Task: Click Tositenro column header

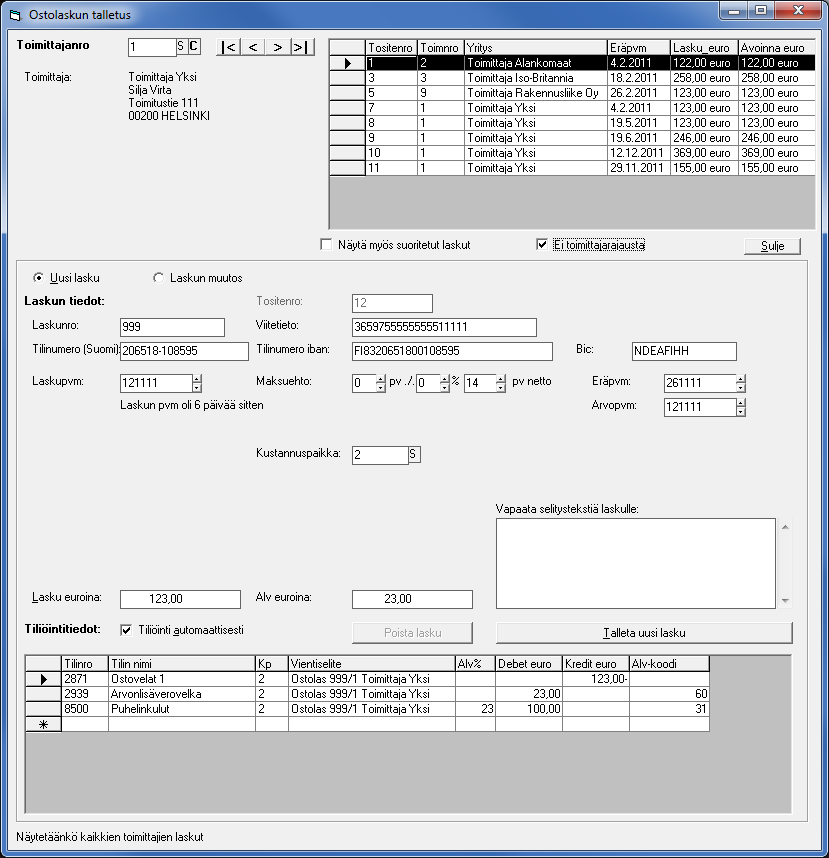Action: (391, 48)
